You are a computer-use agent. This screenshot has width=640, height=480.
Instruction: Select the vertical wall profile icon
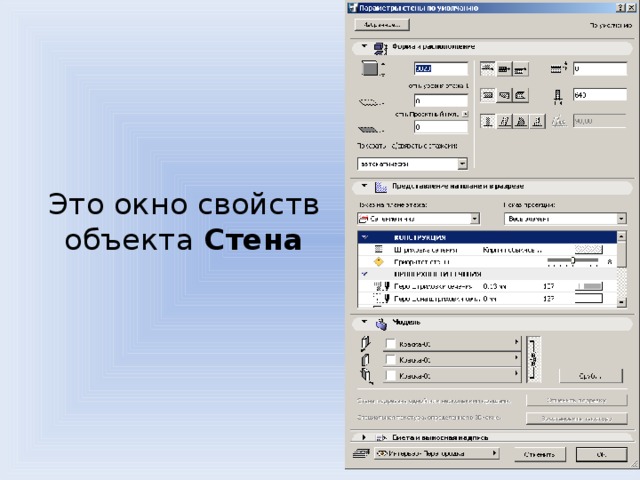(488, 121)
